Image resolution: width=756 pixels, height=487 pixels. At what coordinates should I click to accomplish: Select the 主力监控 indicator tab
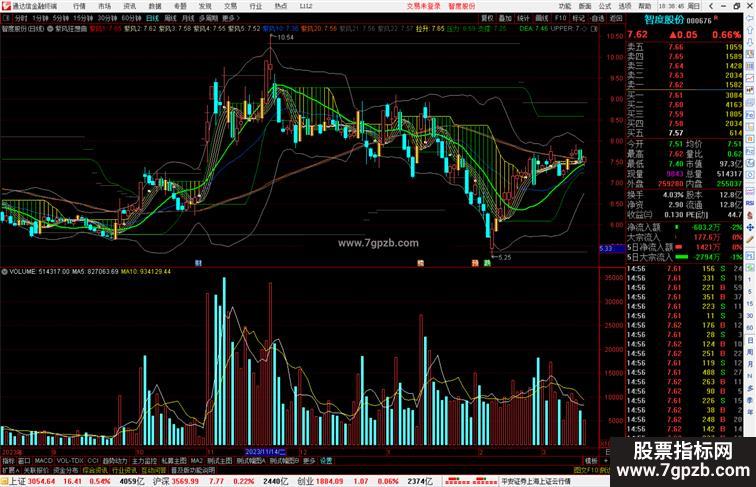click(144, 461)
